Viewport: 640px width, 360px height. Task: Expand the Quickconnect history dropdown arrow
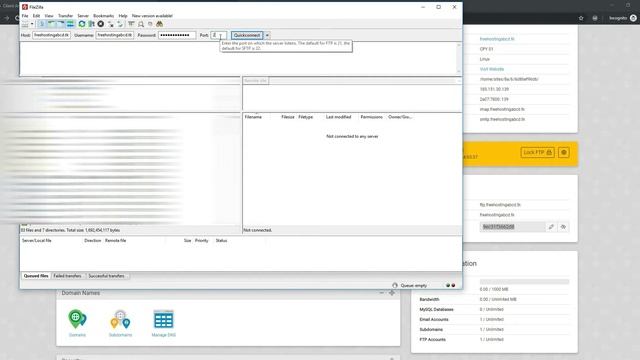267,36
